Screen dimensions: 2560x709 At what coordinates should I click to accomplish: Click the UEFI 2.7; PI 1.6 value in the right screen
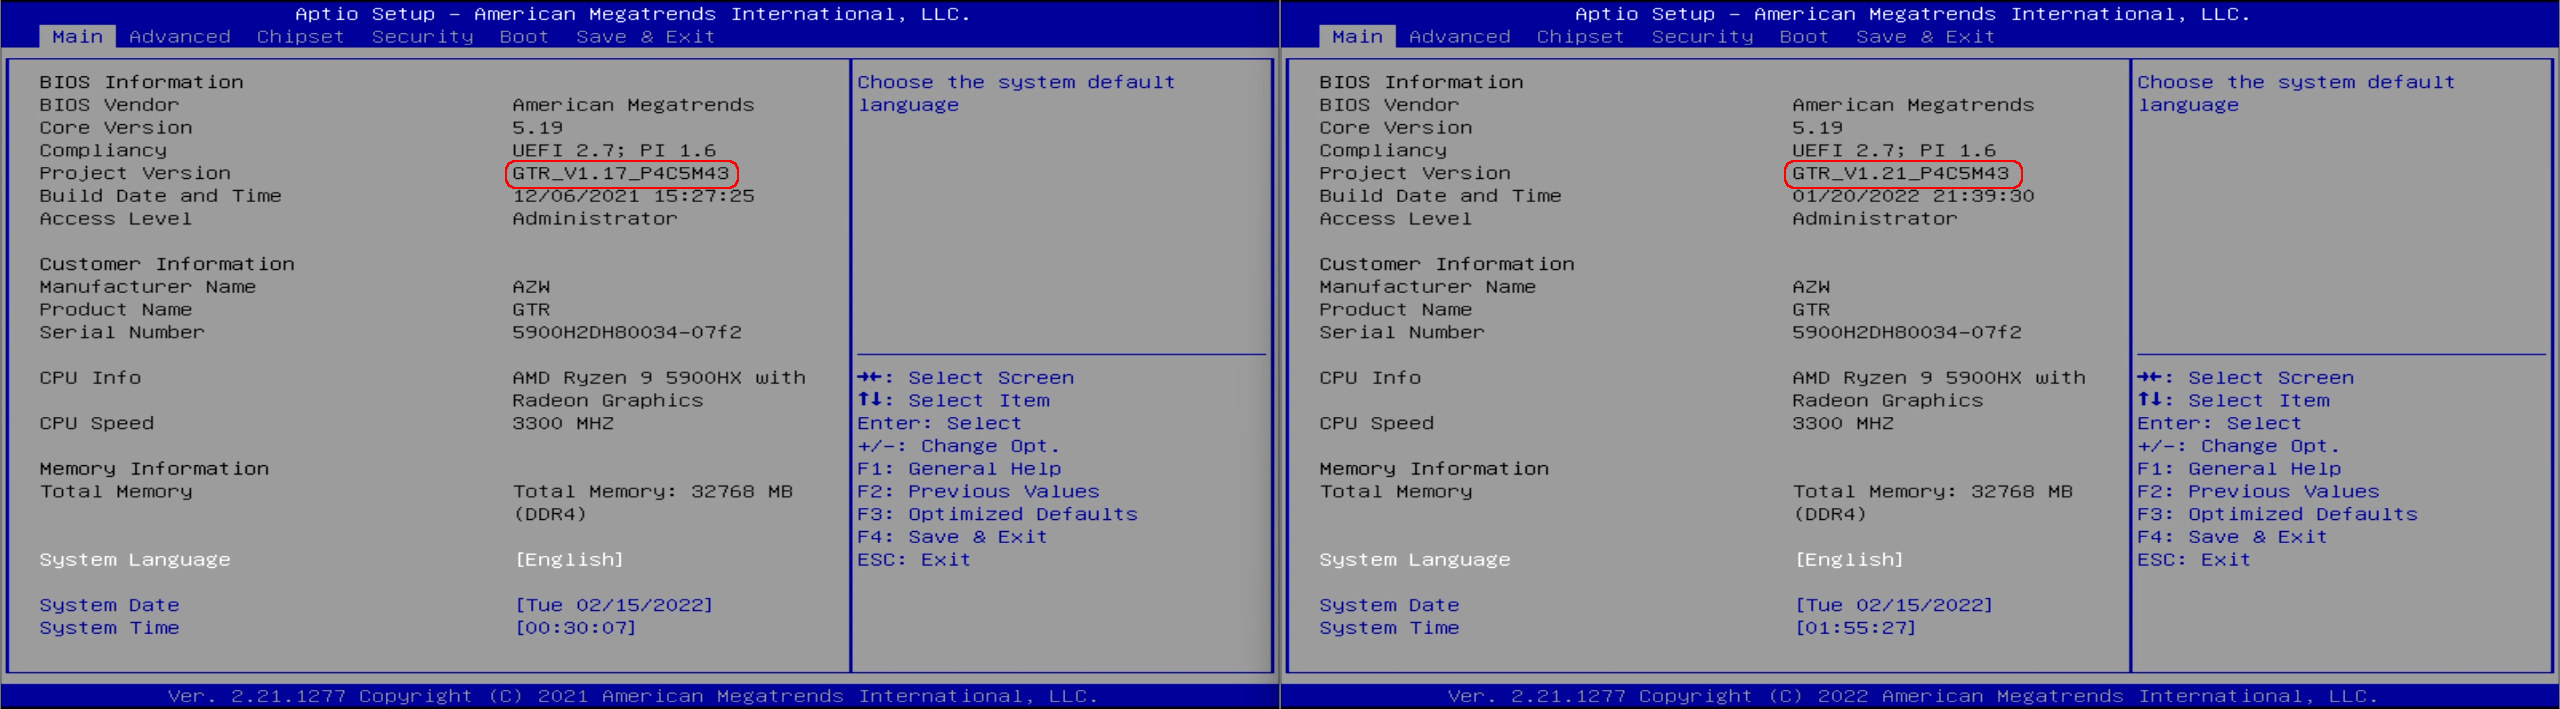pyautogui.click(x=1894, y=151)
